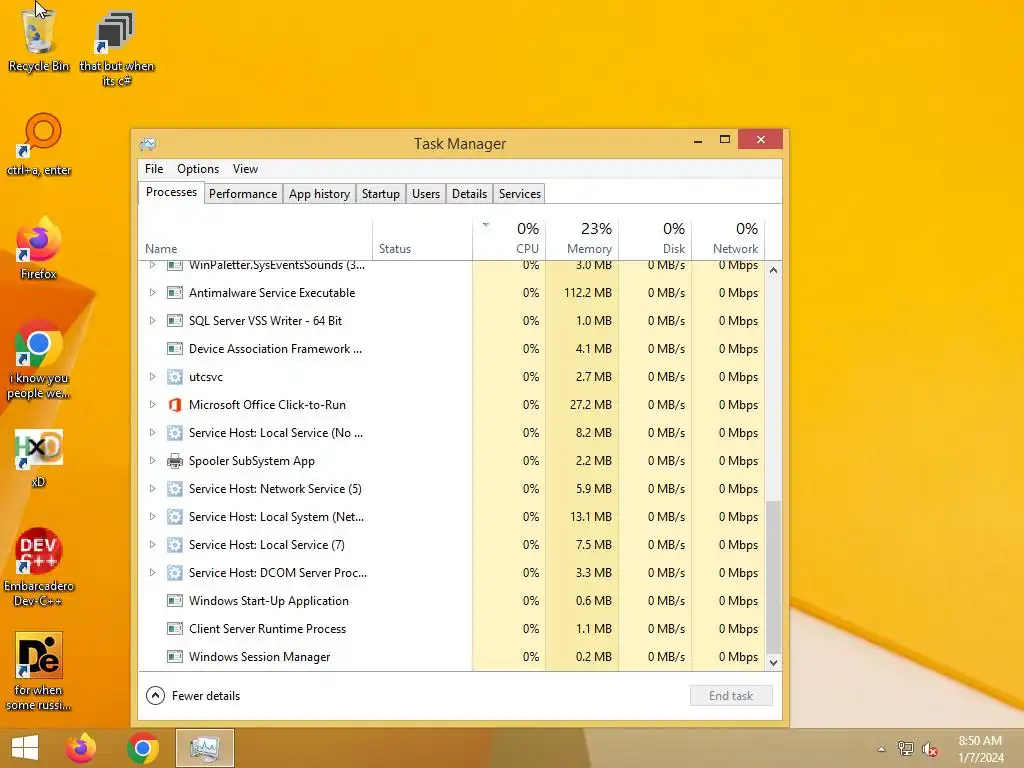This screenshot has height=768, width=1024.
Task: Switch to the App history tab
Action: point(319,194)
